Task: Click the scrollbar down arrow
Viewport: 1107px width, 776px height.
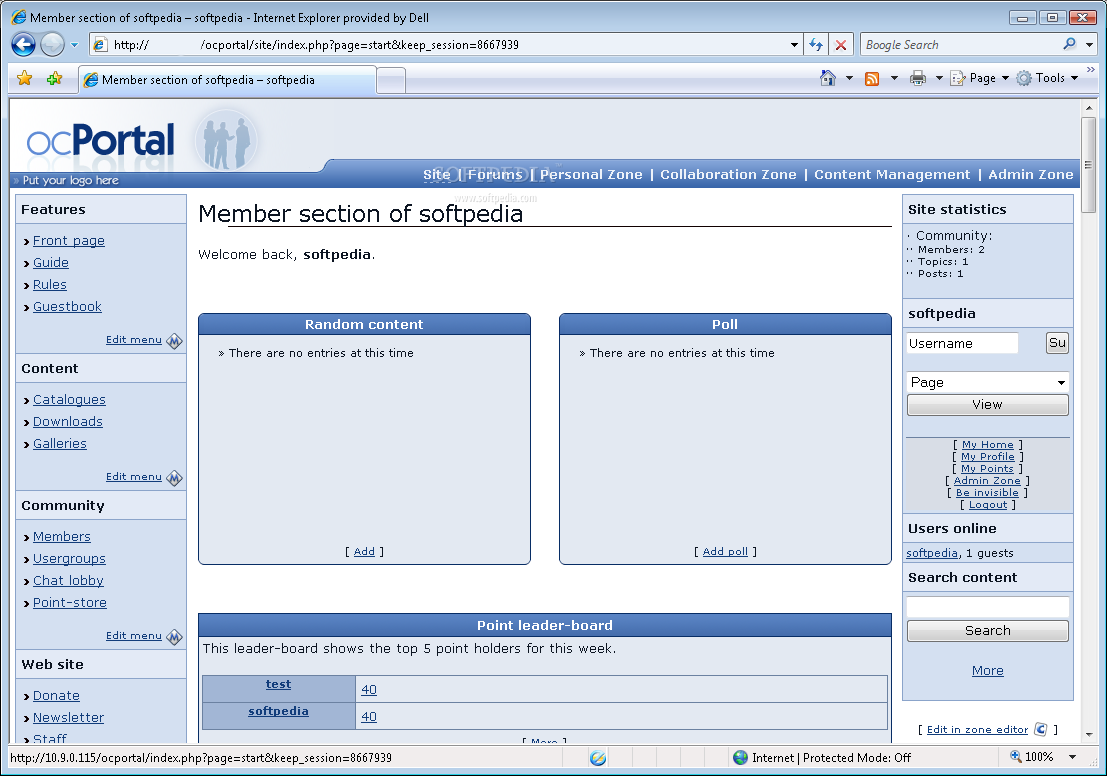Action: (x=1088, y=735)
